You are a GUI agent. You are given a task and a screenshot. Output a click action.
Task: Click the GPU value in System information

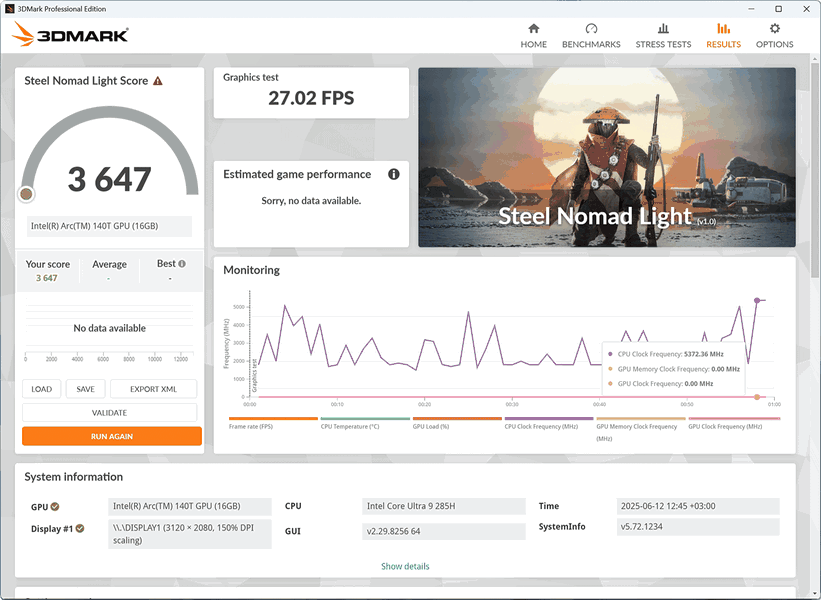pos(190,506)
